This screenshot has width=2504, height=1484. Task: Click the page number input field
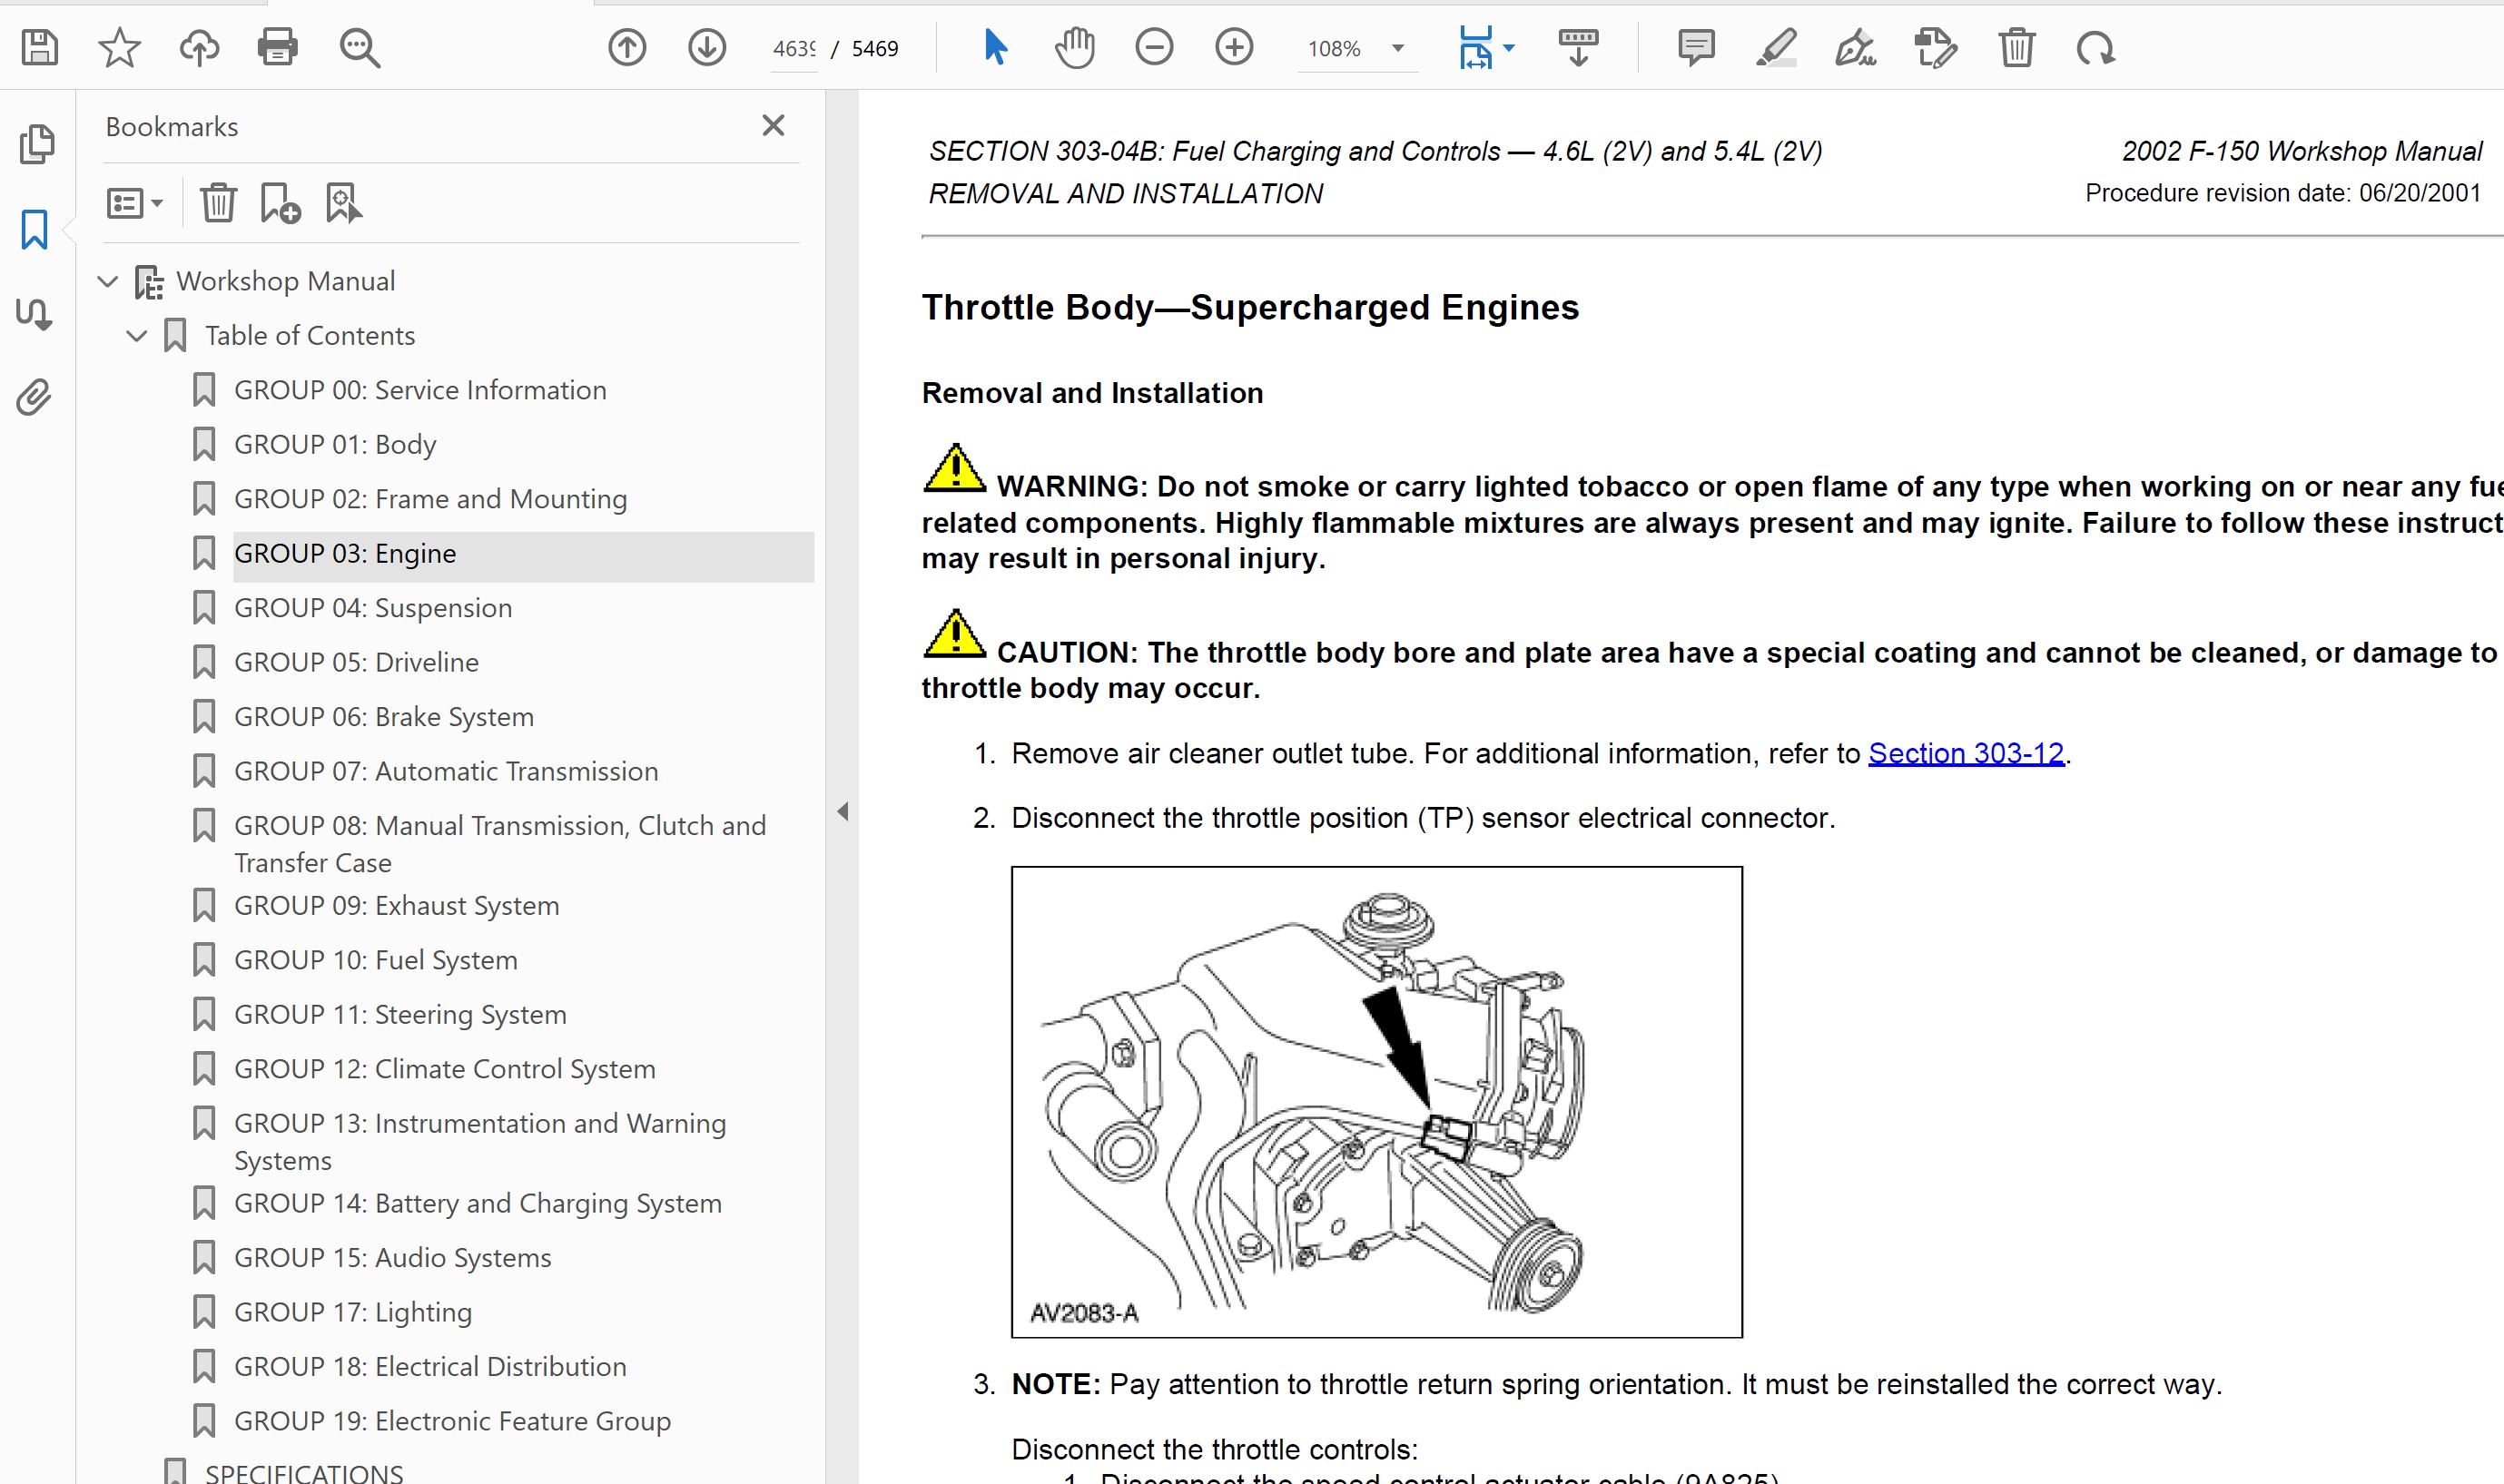[794, 48]
